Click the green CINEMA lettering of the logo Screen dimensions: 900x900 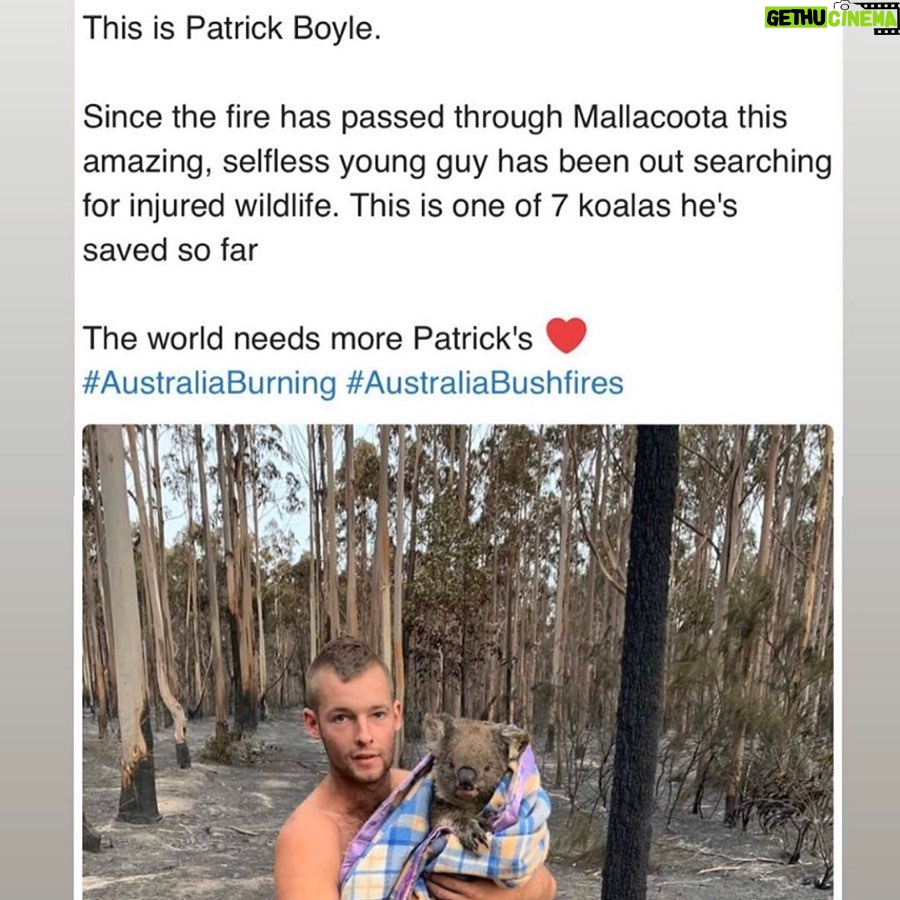pos(862,19)
